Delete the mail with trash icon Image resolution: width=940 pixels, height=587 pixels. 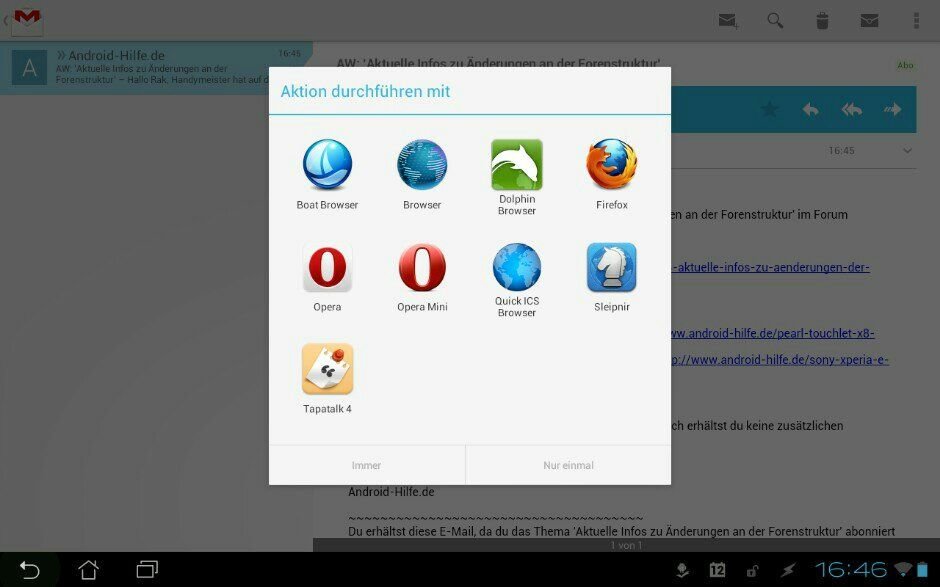[822, 21]
